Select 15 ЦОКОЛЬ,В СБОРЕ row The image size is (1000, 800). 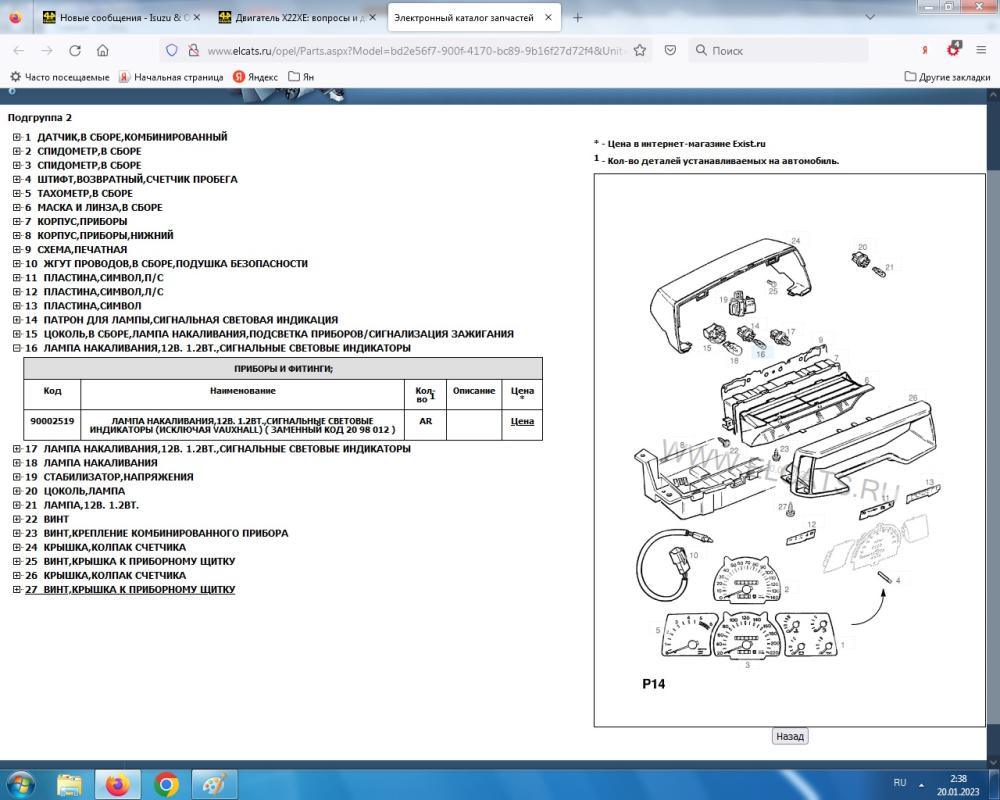(269, 334)
